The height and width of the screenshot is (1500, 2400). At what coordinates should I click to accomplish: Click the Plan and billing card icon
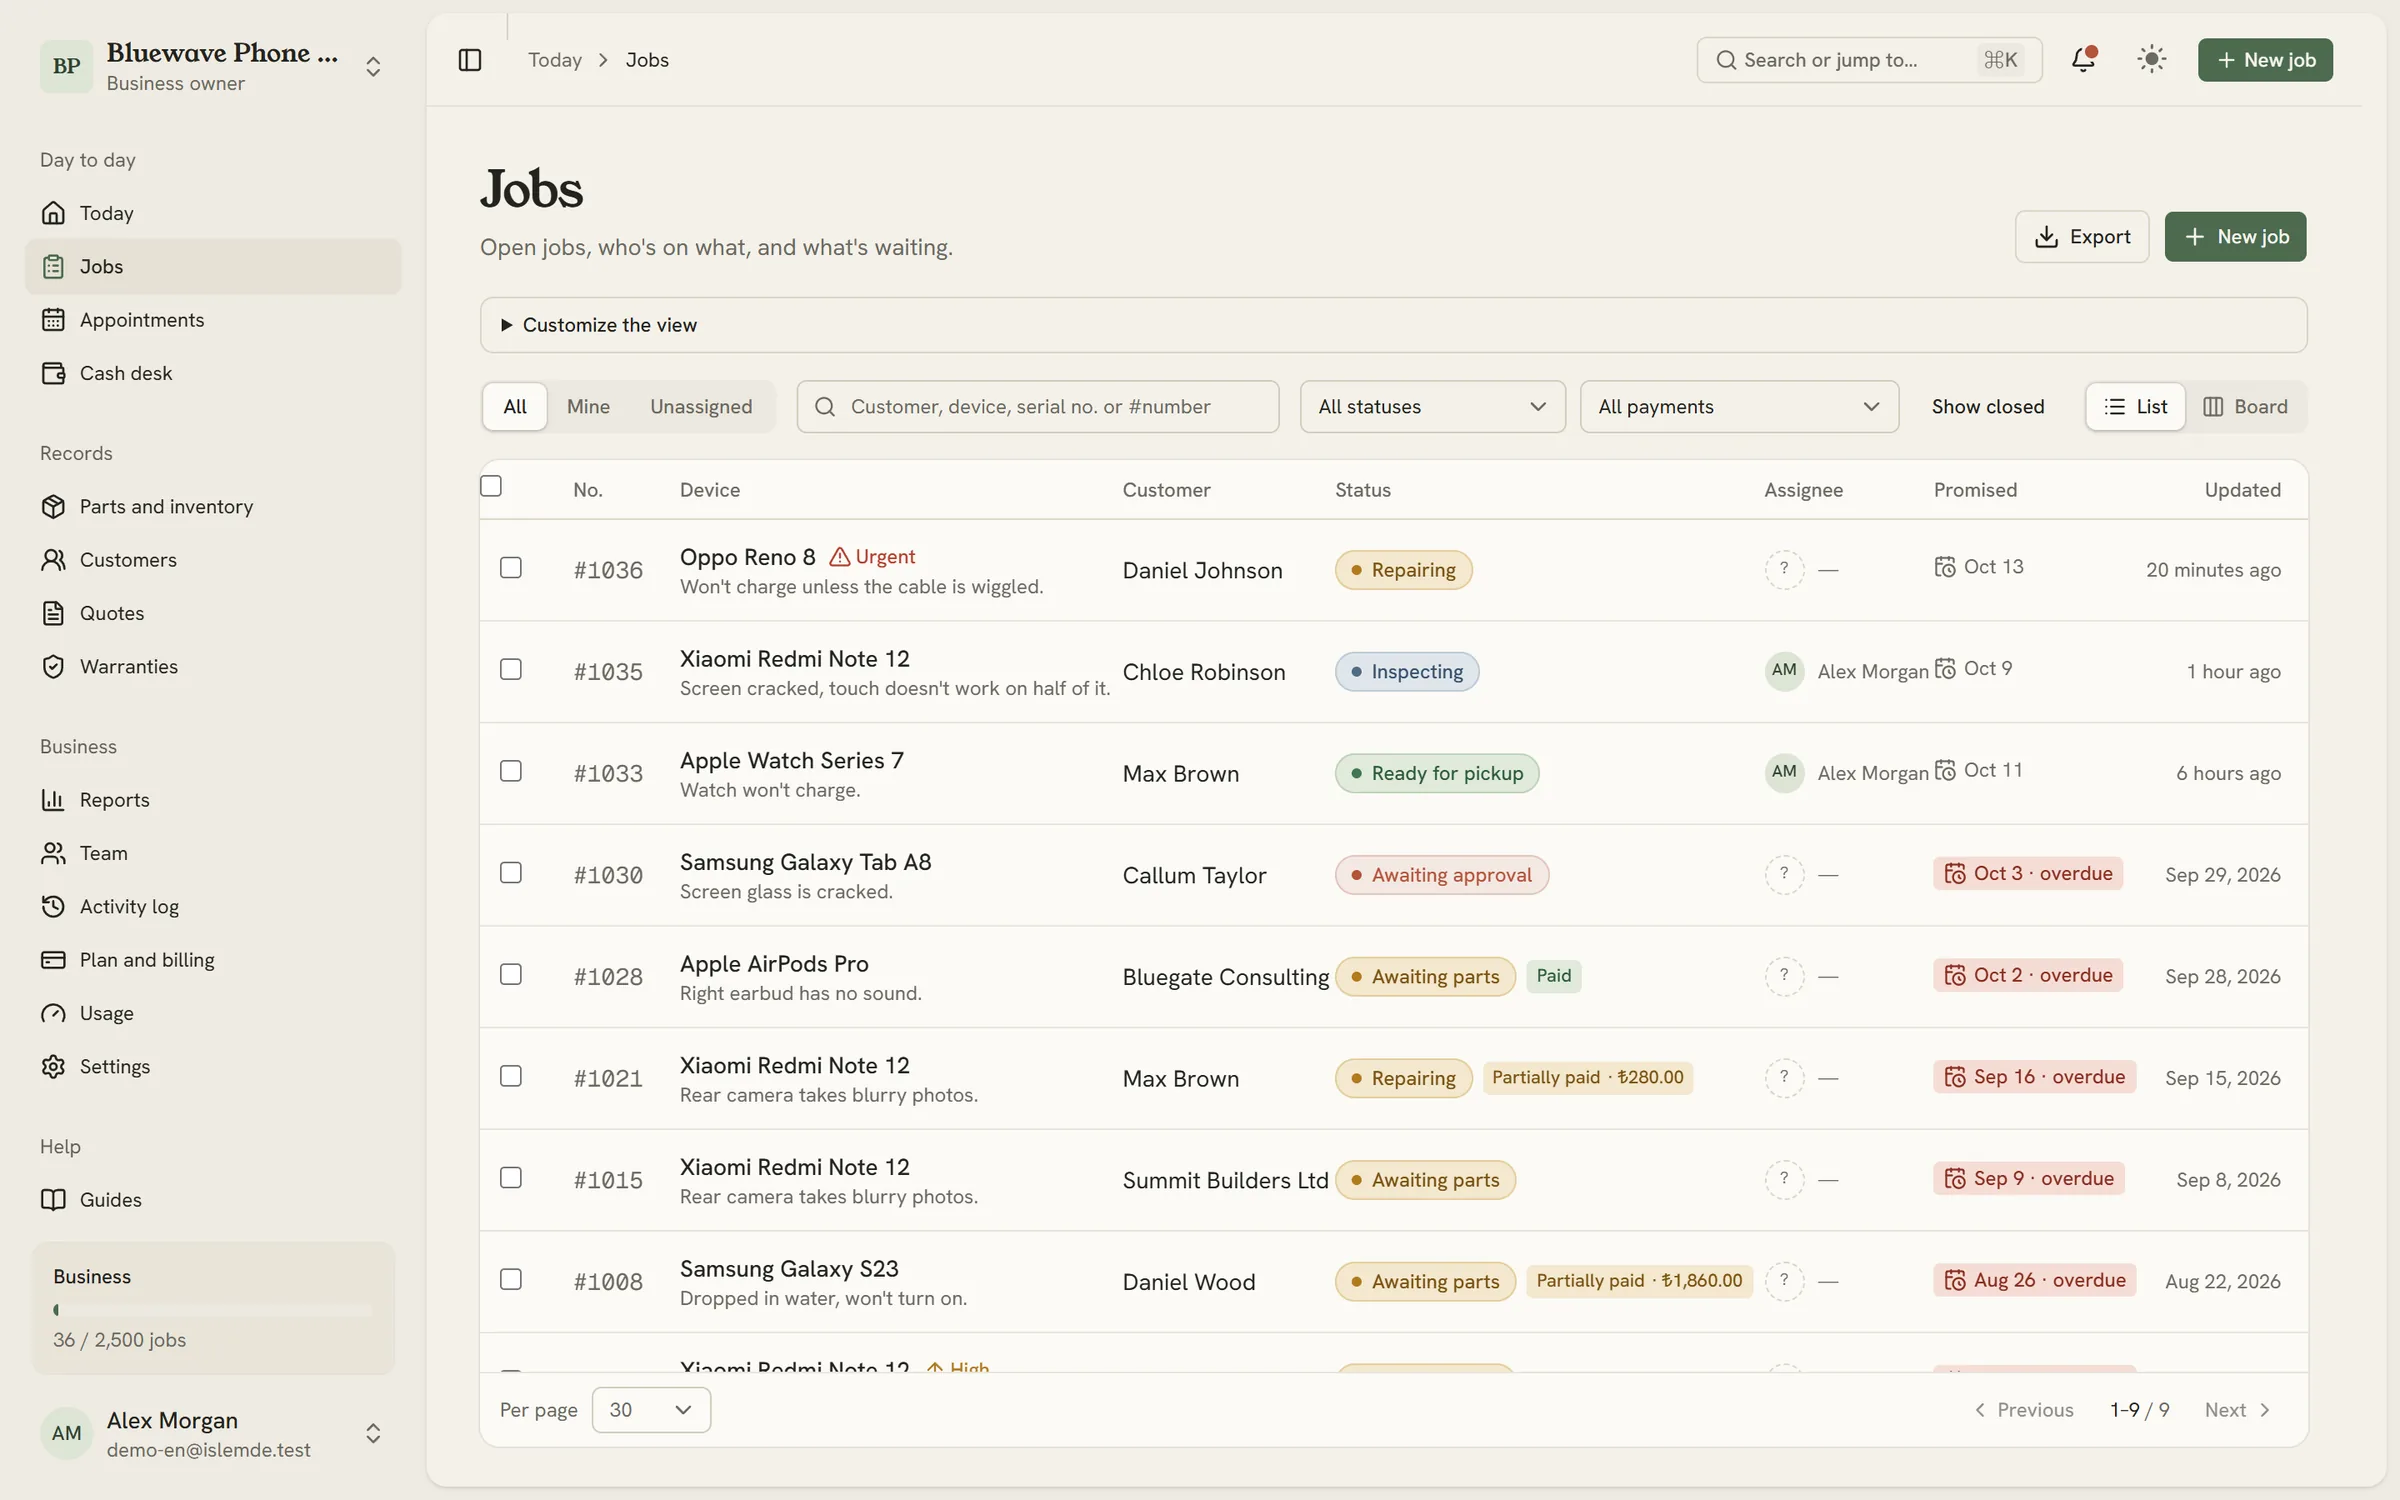[53, 960]
